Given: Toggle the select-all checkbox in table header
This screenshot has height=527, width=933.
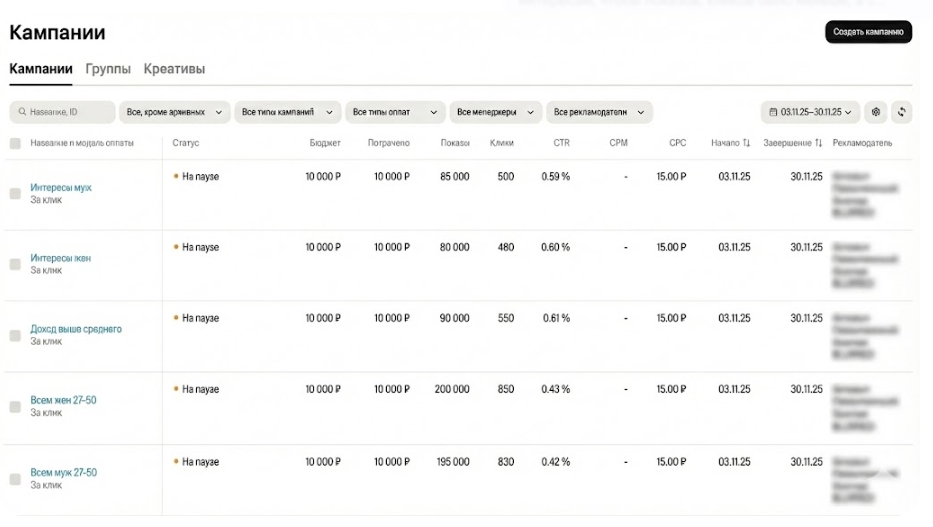Looking at the screenshot, I should tap(15, 144).
